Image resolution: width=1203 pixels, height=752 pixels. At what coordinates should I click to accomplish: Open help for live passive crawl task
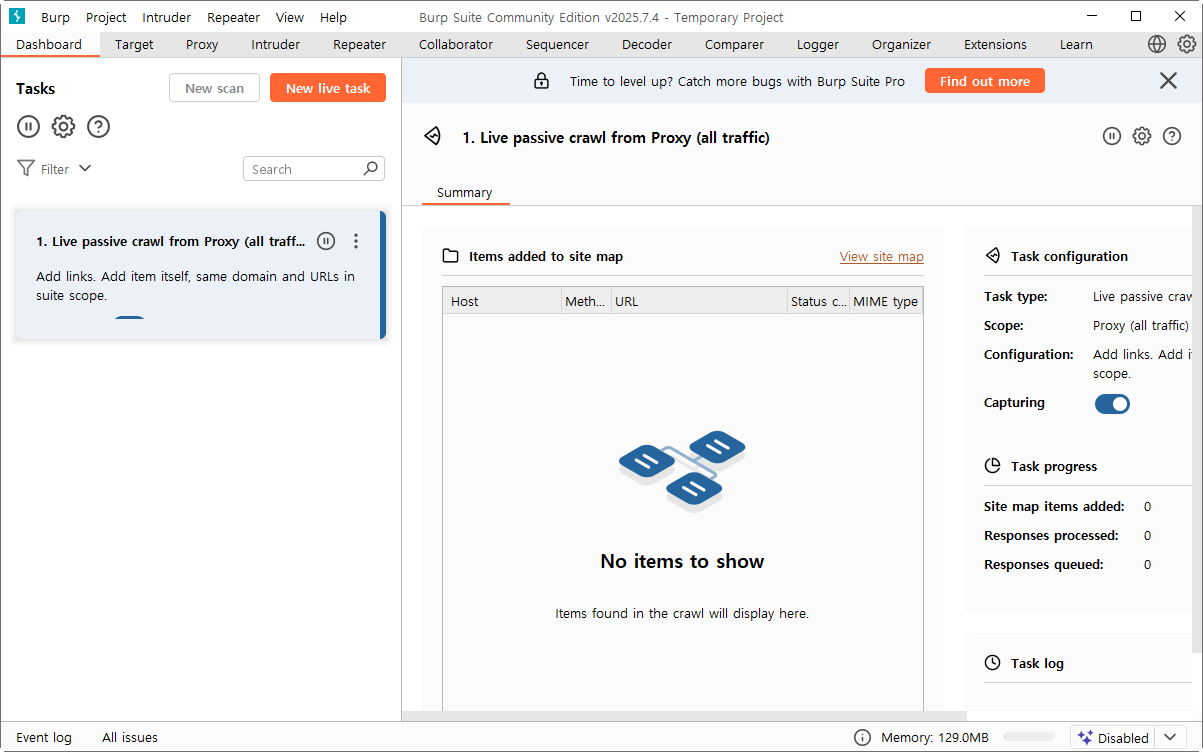[1172, 137]
